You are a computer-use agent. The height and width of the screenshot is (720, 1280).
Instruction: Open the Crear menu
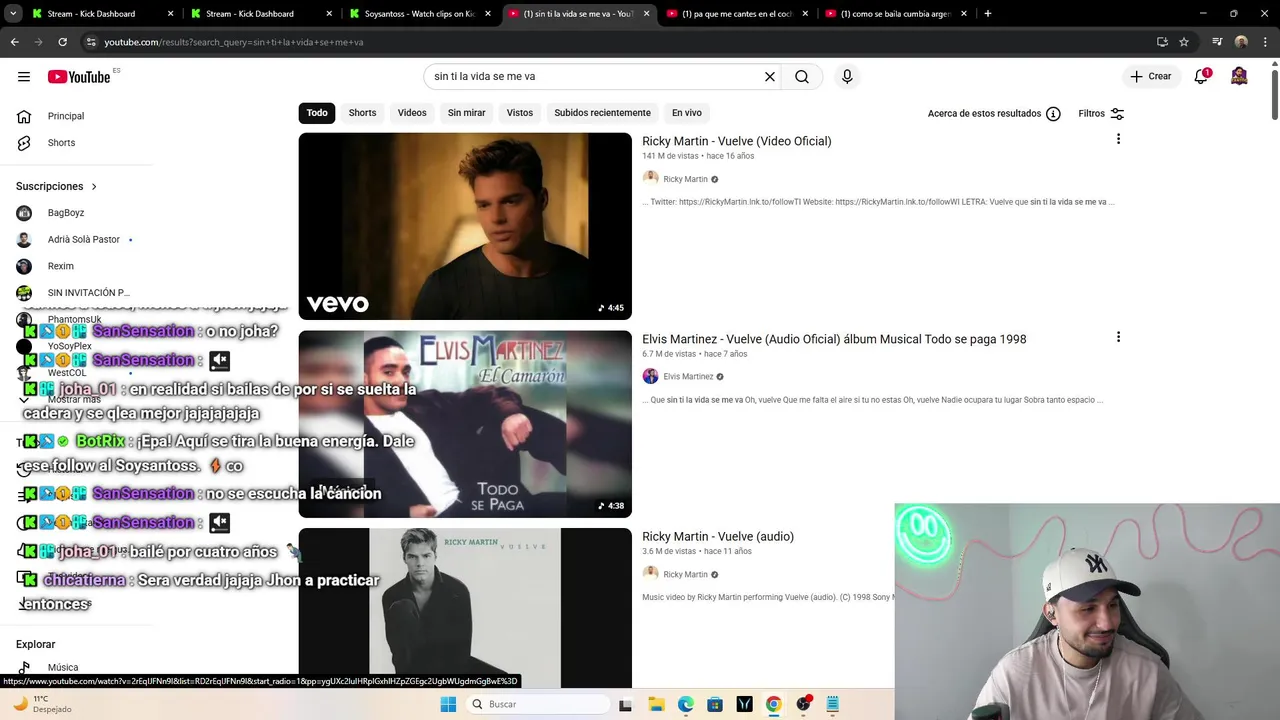coord(1150,77)
